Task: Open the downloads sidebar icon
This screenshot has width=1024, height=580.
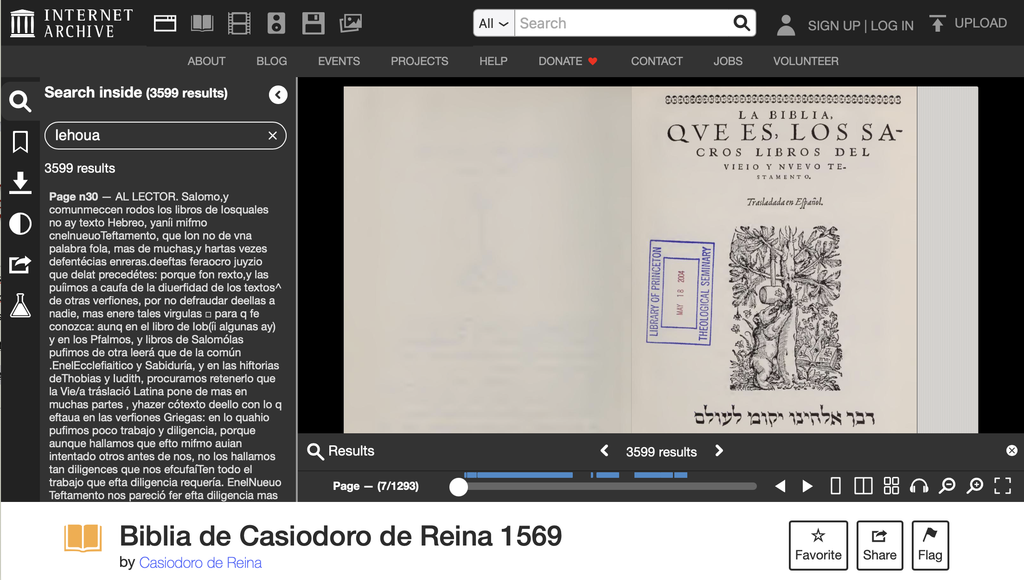Action: click(x=20, y=183)
